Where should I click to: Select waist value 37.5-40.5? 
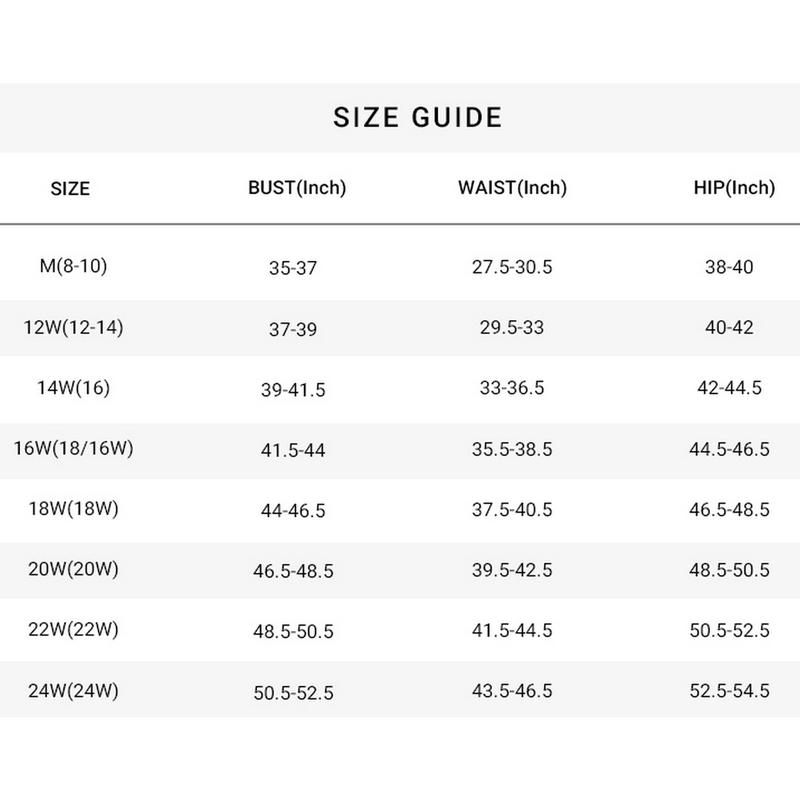click(512, 509)
